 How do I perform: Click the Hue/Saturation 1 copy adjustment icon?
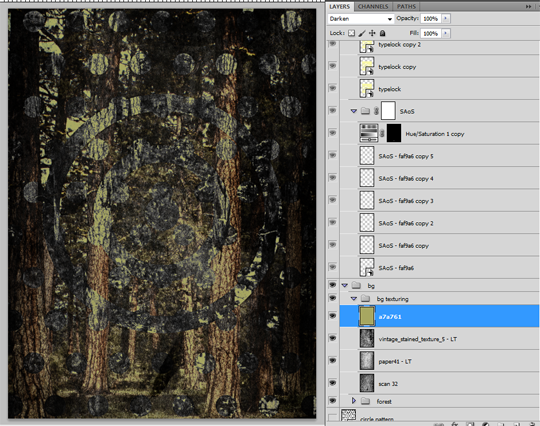(x=368, y=133)
